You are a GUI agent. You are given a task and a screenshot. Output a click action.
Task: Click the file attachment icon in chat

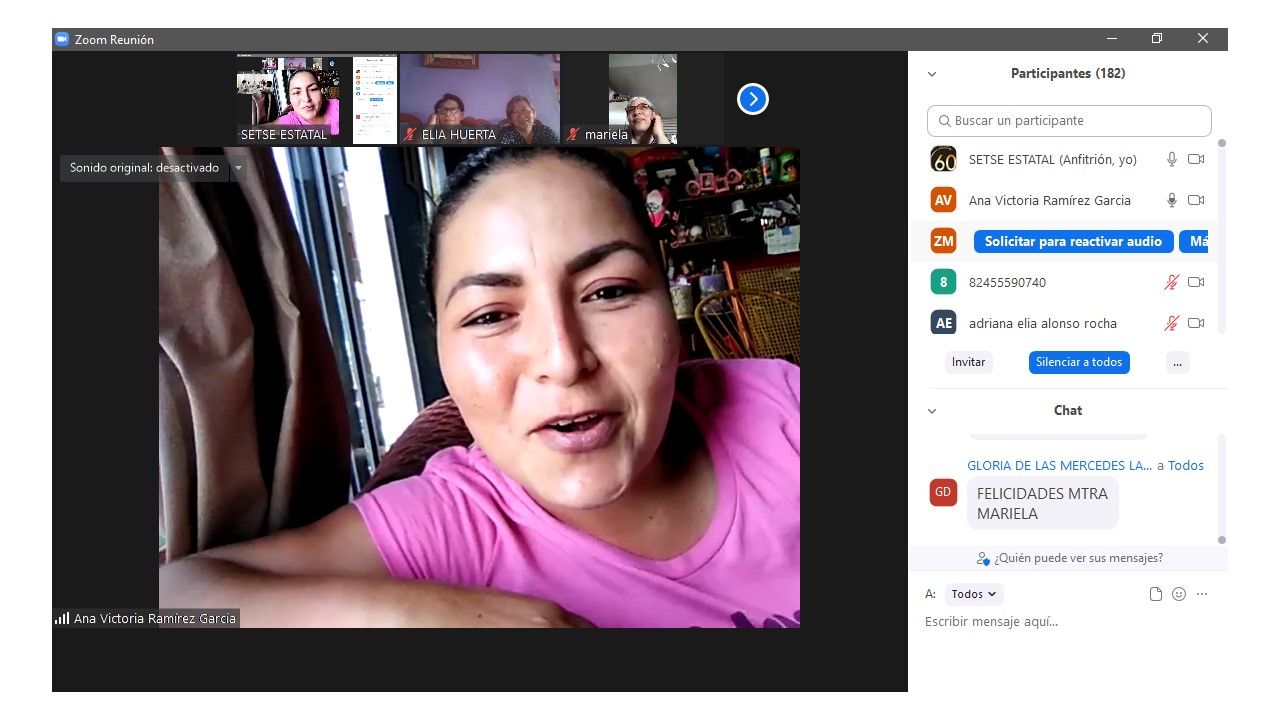pyautogui.click(x=1156, y=594)
